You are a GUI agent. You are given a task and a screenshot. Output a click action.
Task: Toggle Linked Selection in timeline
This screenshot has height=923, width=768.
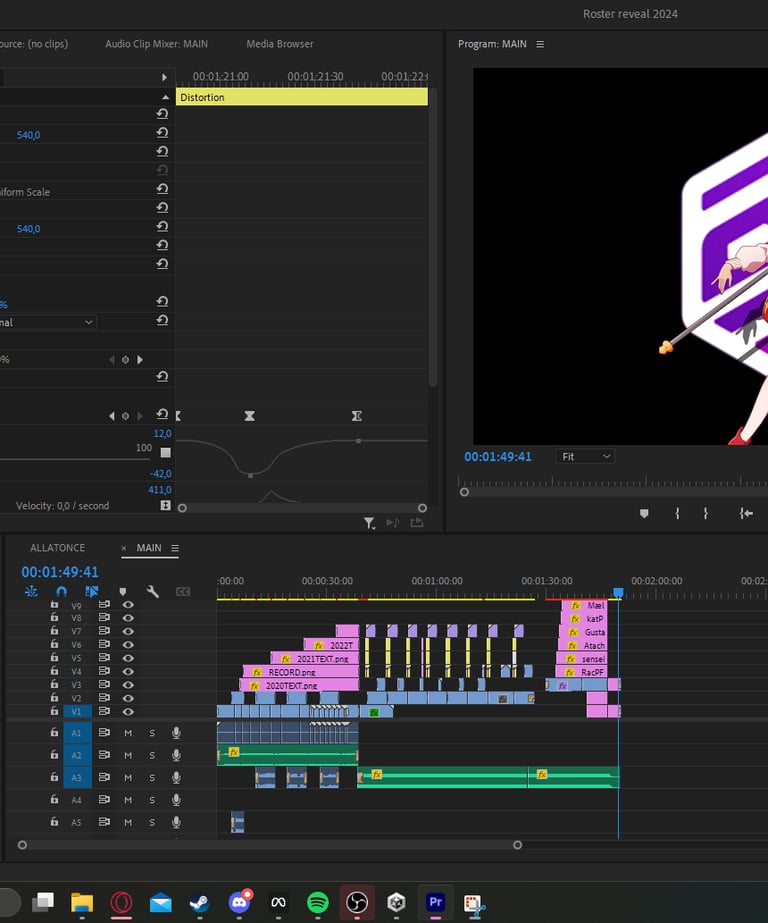coord(91,592)
